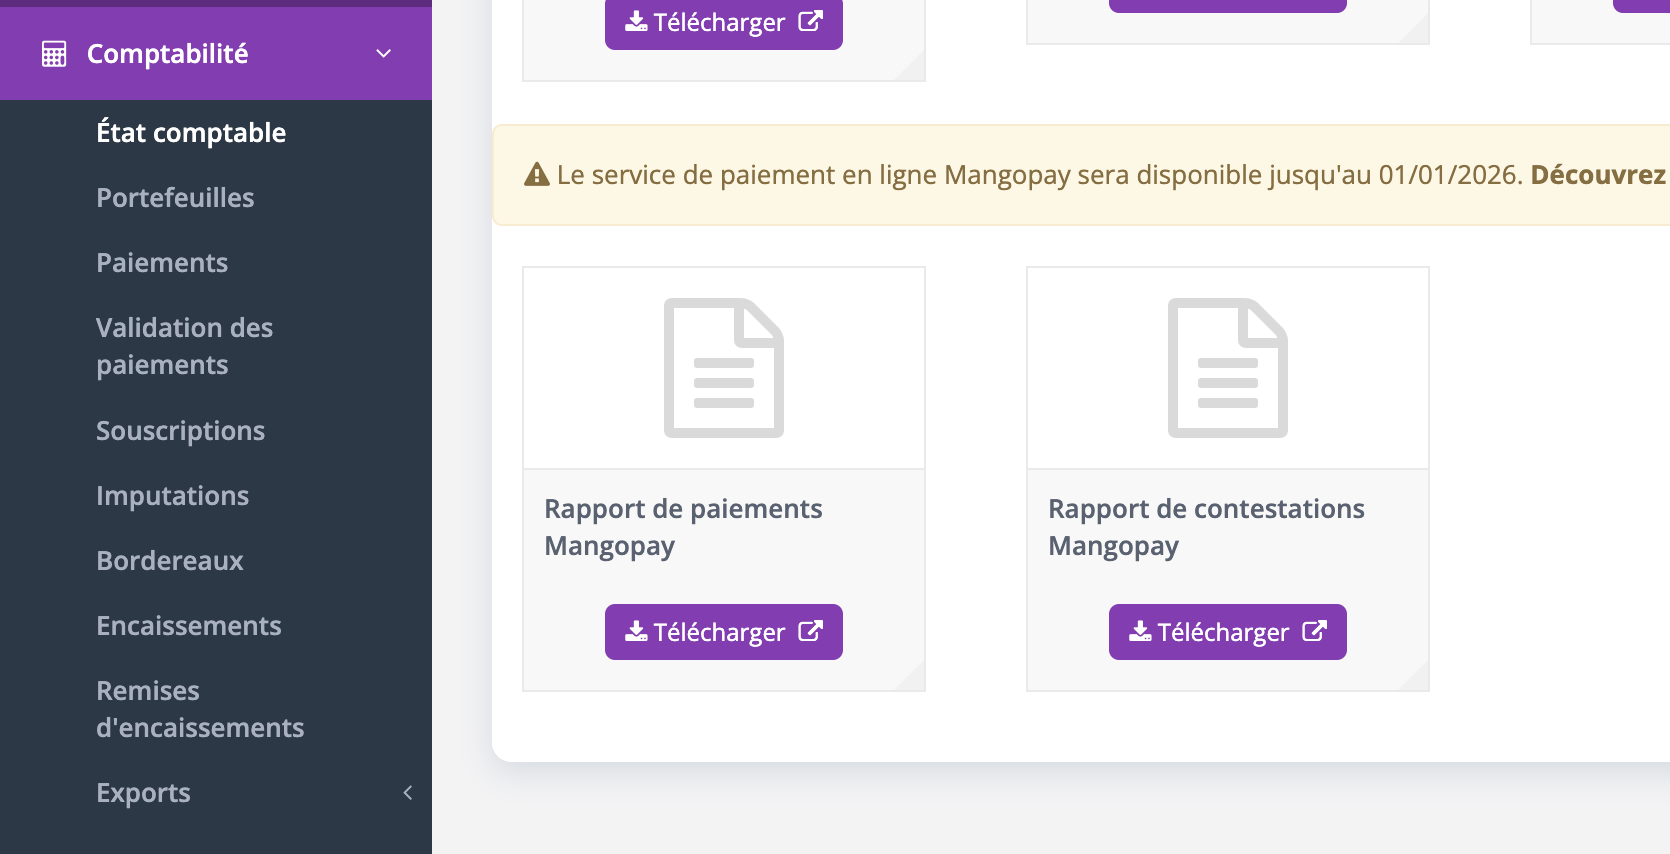The width and height of the screenshot is (1670, 854).
Task: Click the Comptabilité calculator grid icon
Action: [x=54, y=54]
